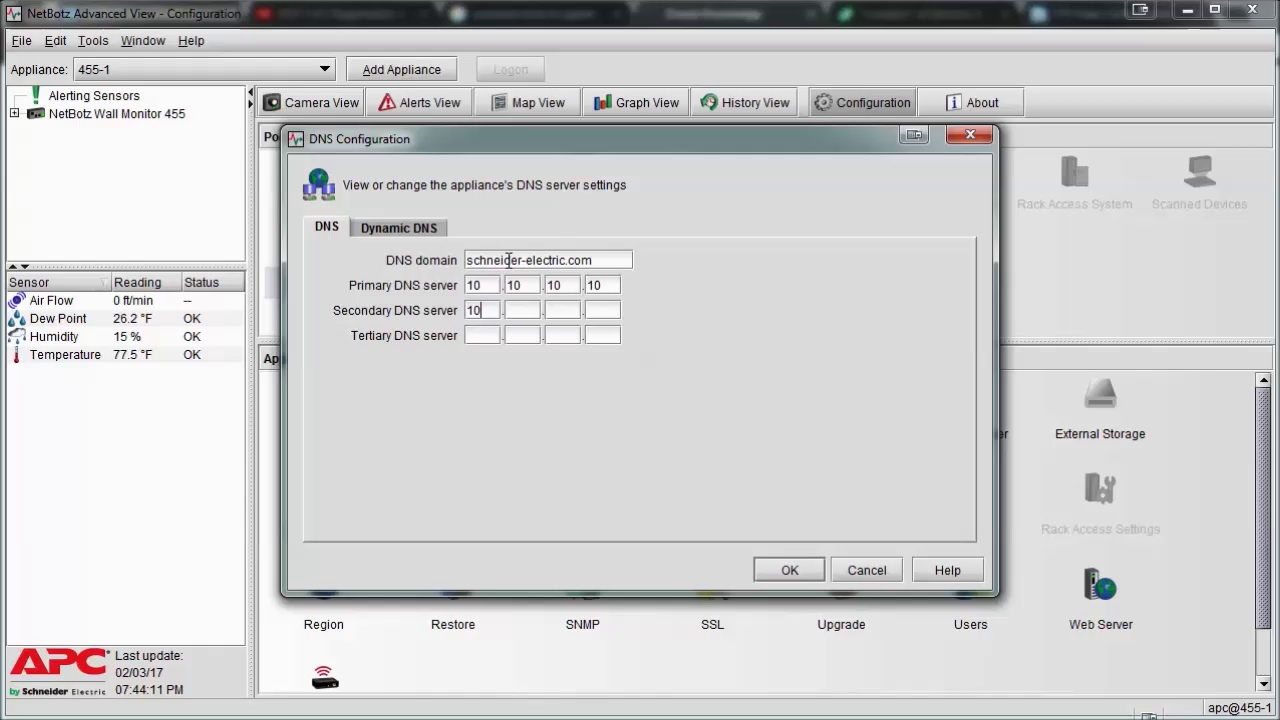Select the Configuration view button
Image resolution: width=1280 pixels, height=720 pixels.
tap(862, 102)
